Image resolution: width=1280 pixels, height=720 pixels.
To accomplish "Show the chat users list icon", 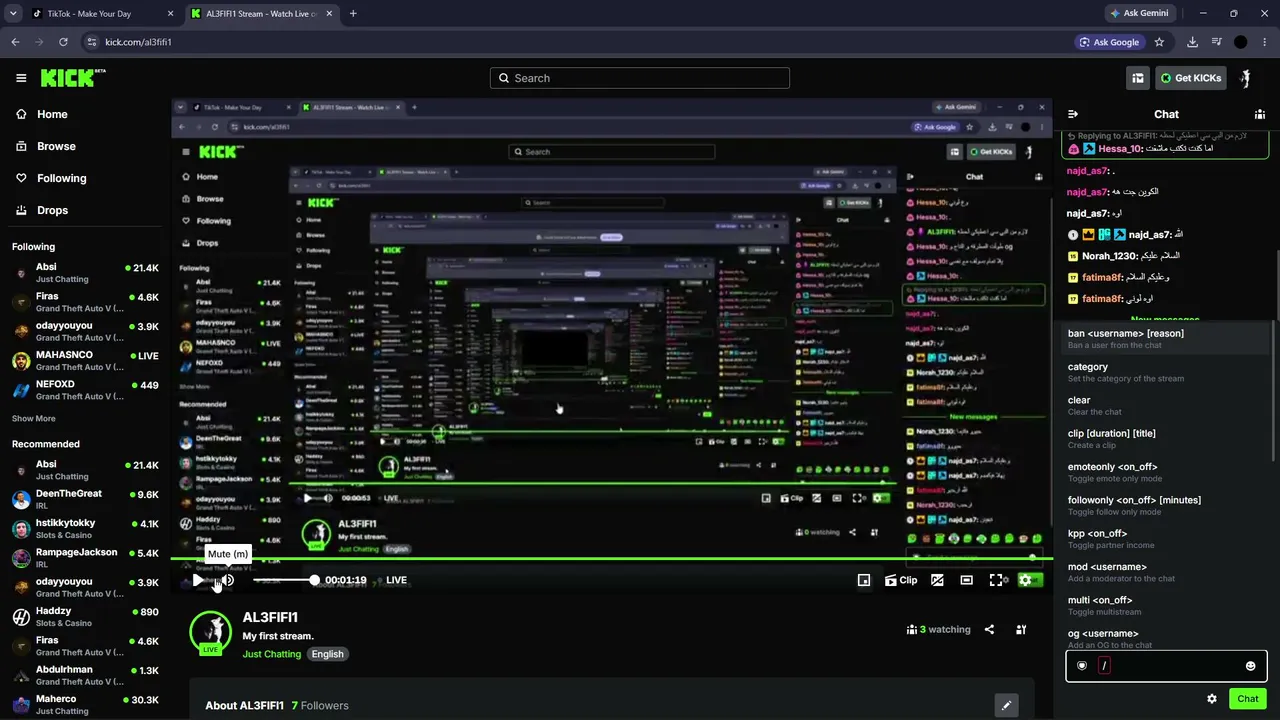I will pyautogui.click(x=1260, y=114).
